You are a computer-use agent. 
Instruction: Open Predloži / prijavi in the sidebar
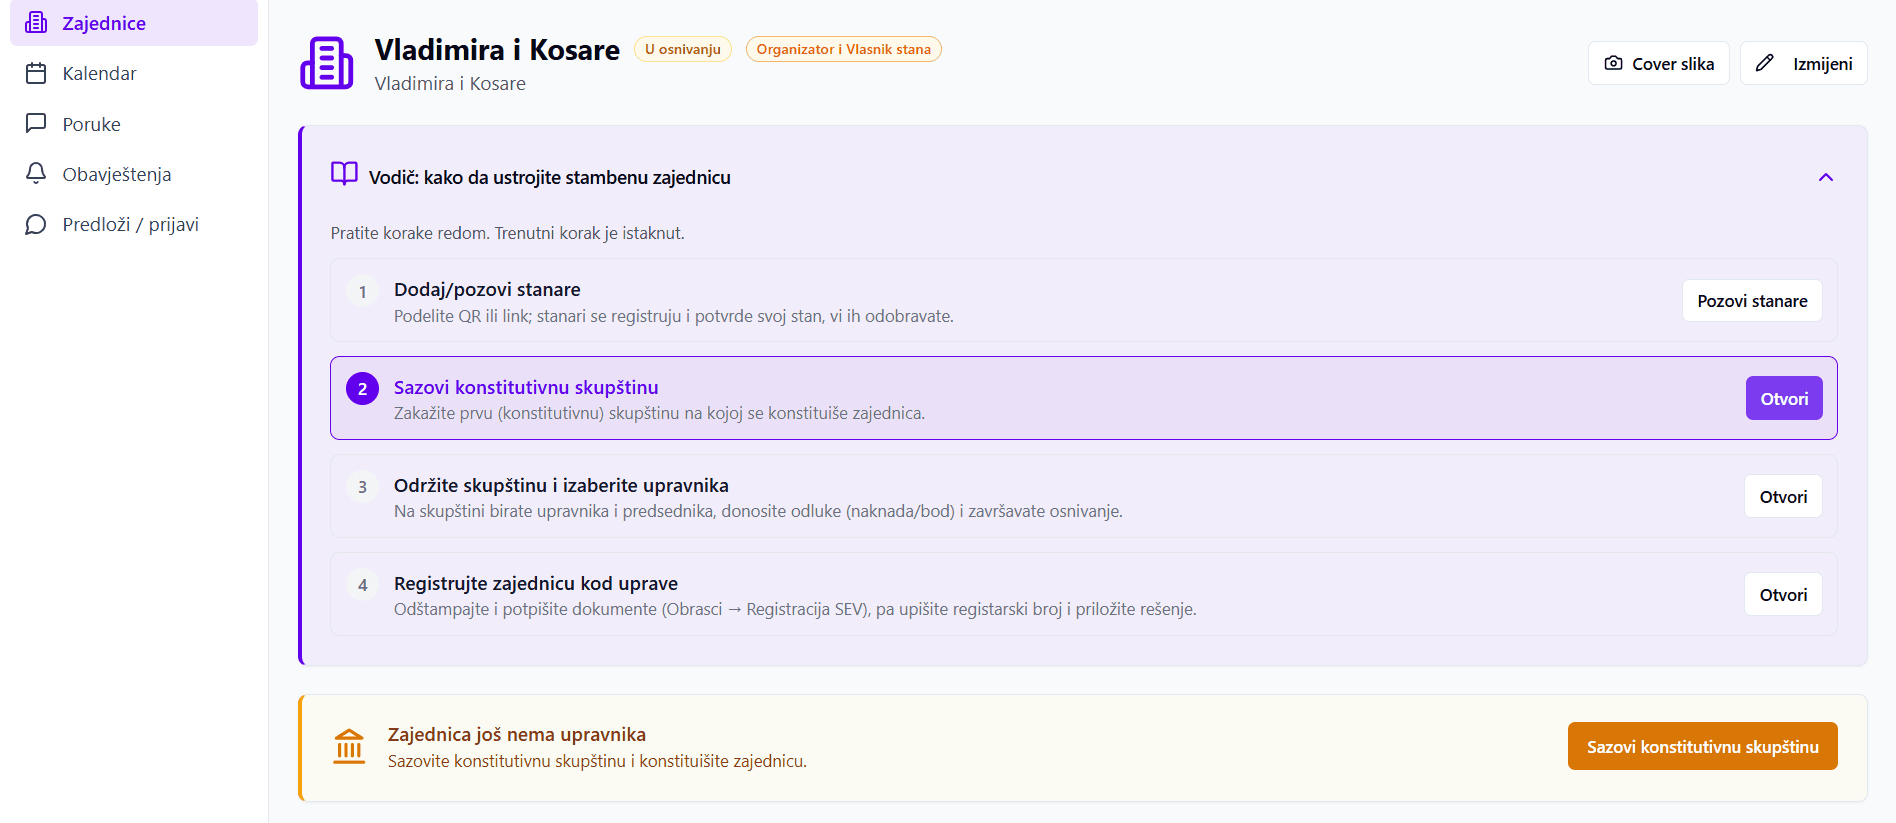(134, 224)
